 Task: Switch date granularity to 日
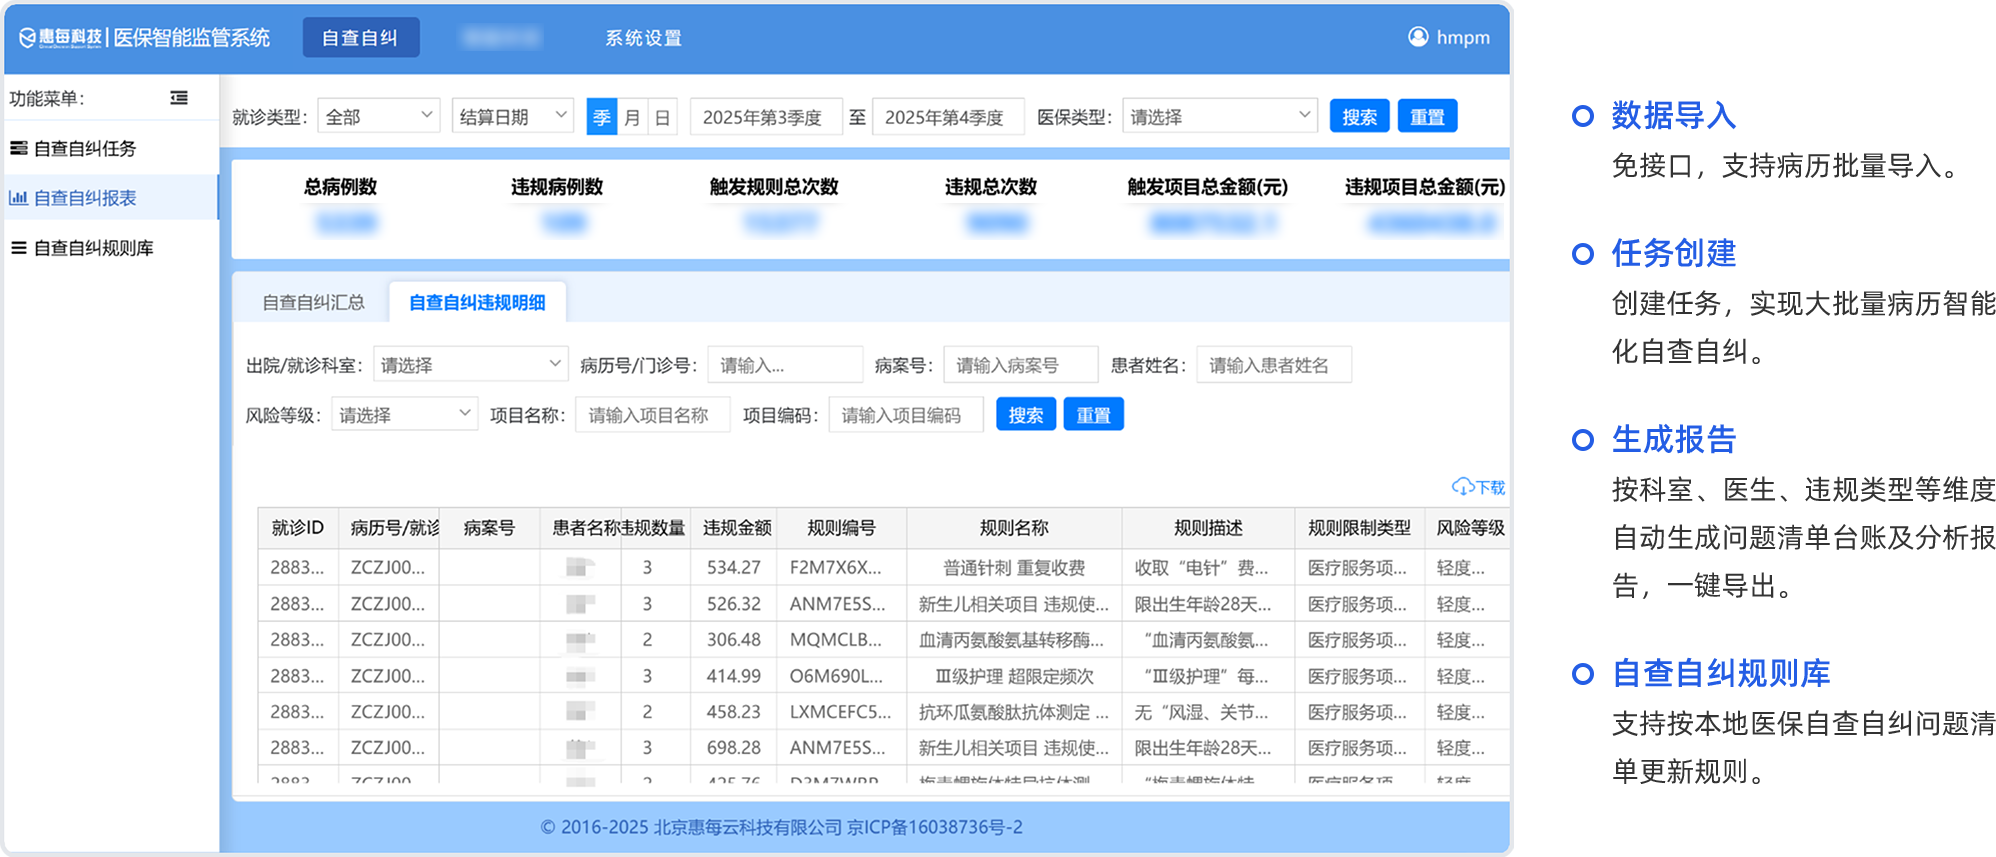tap(662, 117)
